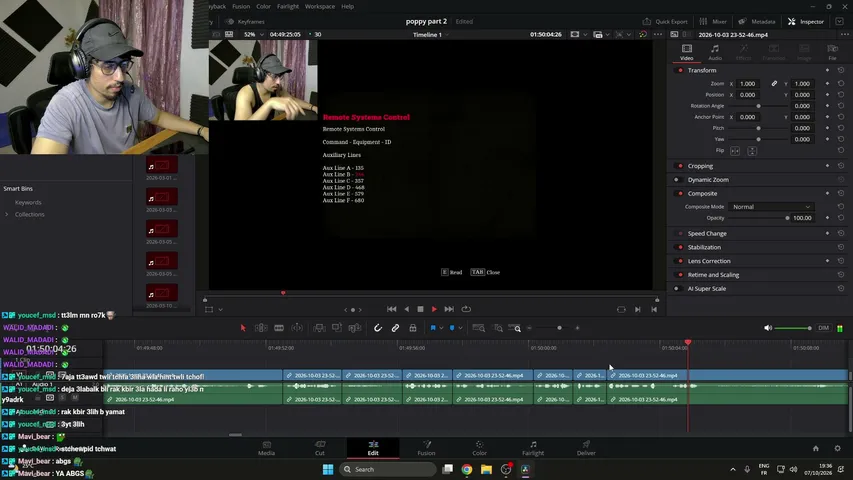The height and width of the screenshot is (480, 853).
Task: Toggle the Linked Selection chain icon
Action: pos(395,328)
